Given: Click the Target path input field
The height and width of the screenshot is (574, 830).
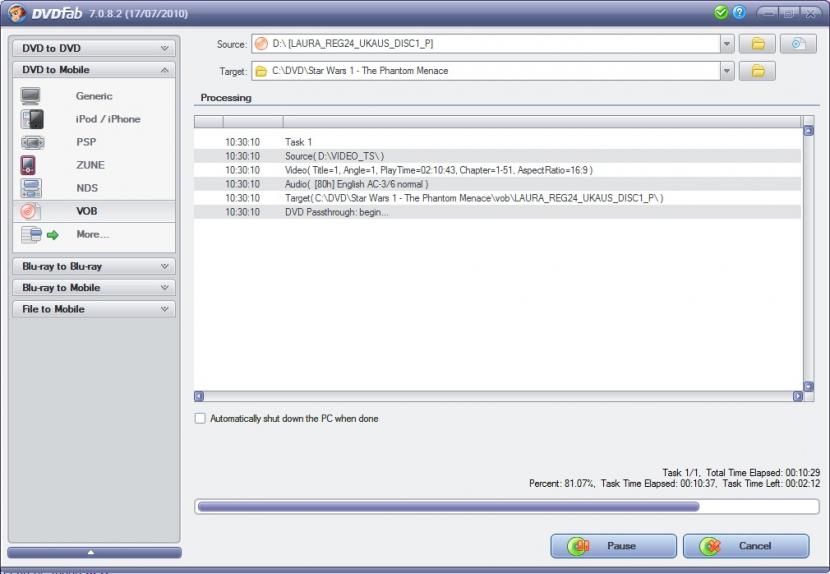Looking at the screenshot, I should tap(486, 70).
